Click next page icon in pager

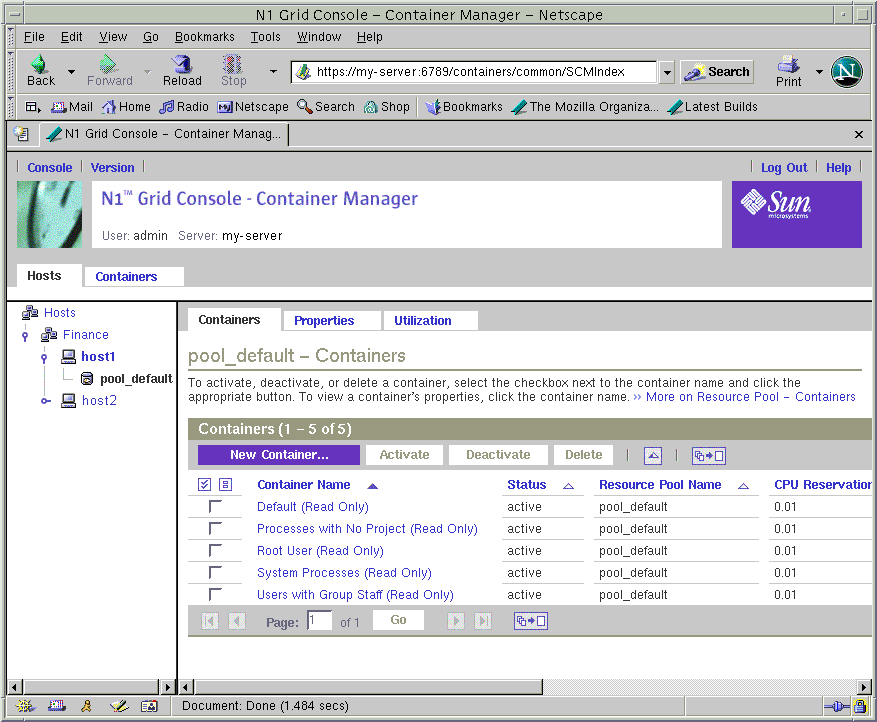coord(456,621)
